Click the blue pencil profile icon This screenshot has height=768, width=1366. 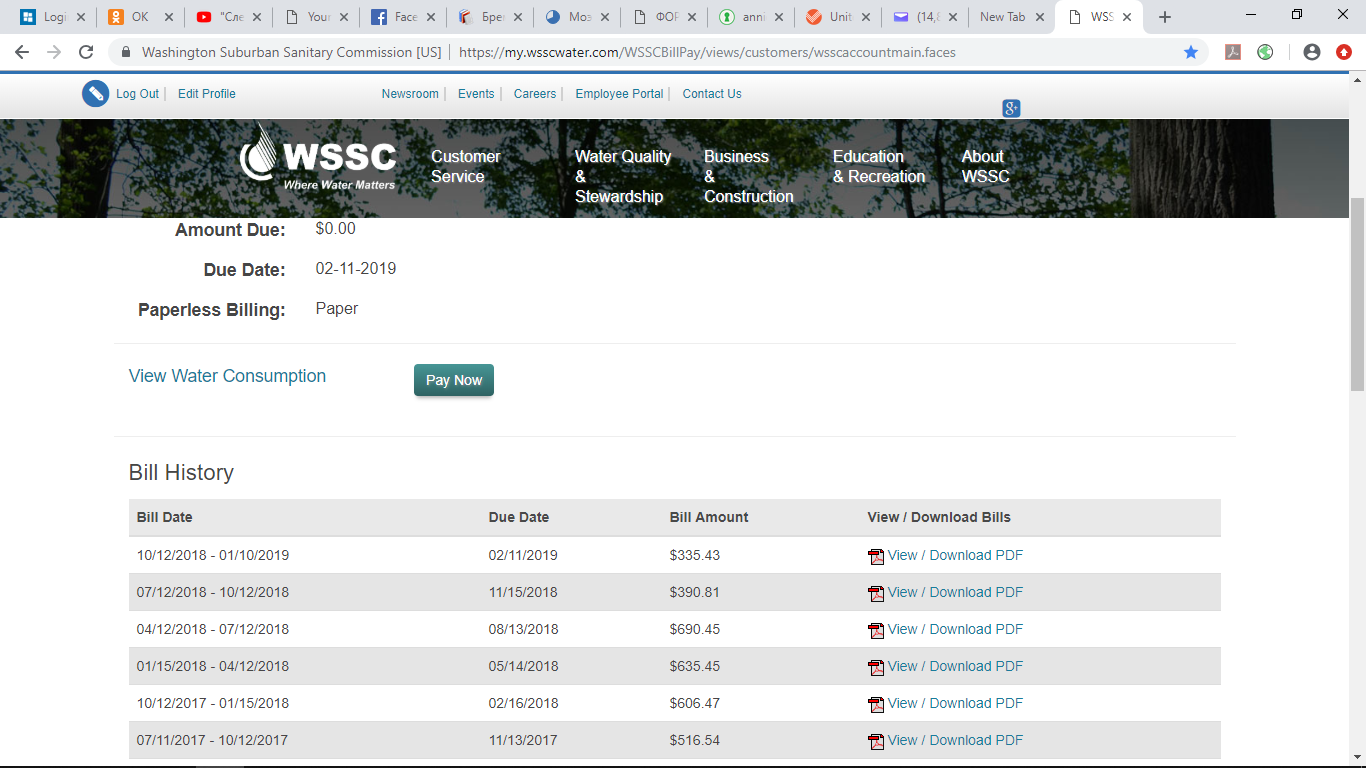click(95, 94)
